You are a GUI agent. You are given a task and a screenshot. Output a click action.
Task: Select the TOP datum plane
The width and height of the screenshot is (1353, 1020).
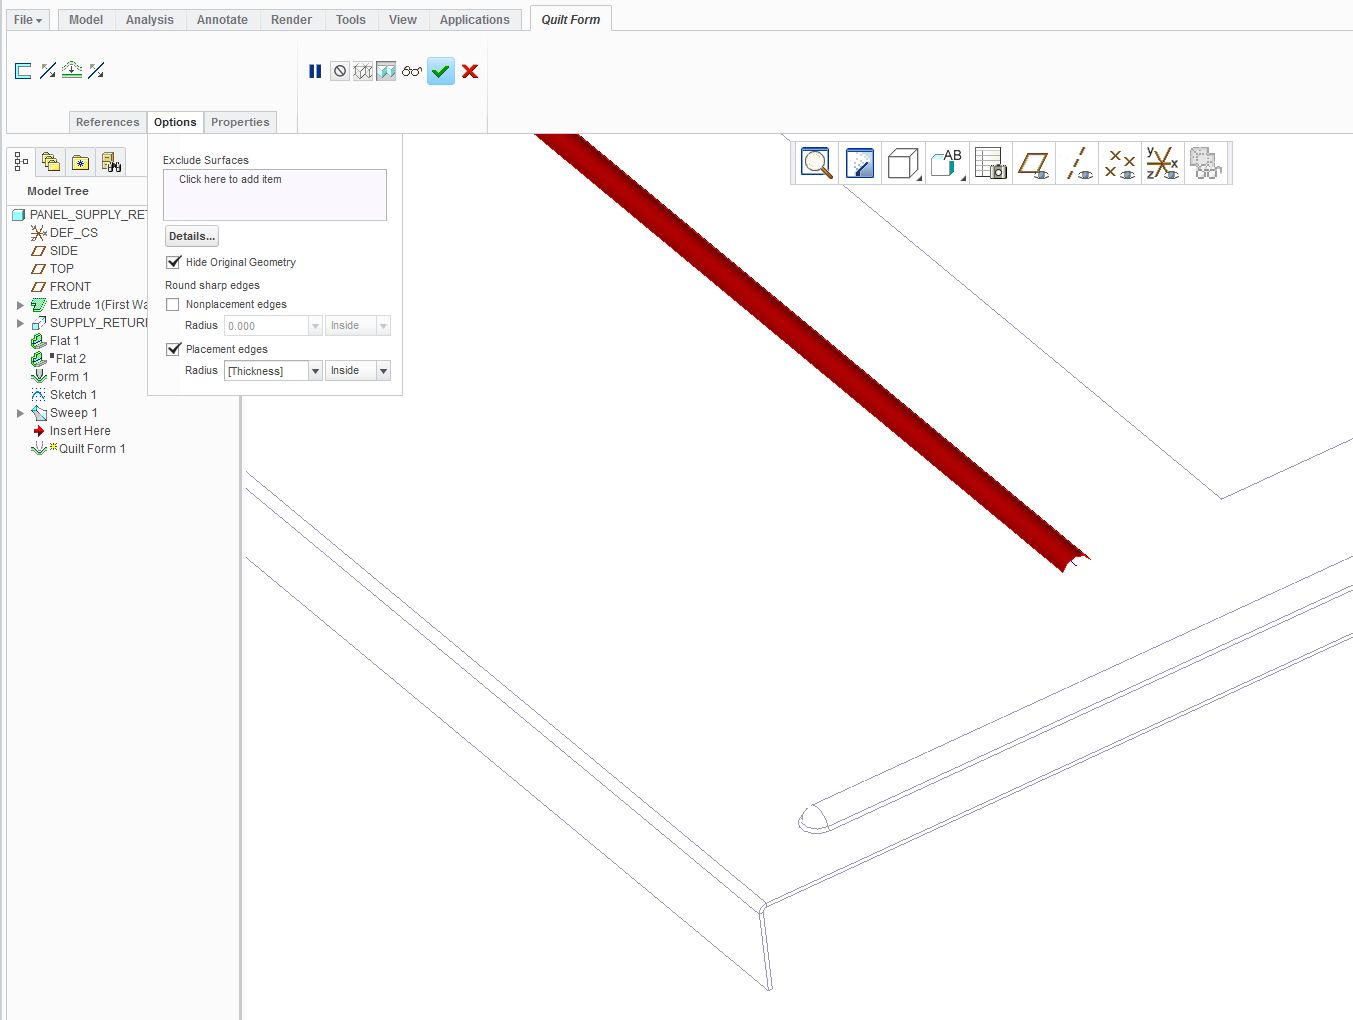click(x=52, y=269)
